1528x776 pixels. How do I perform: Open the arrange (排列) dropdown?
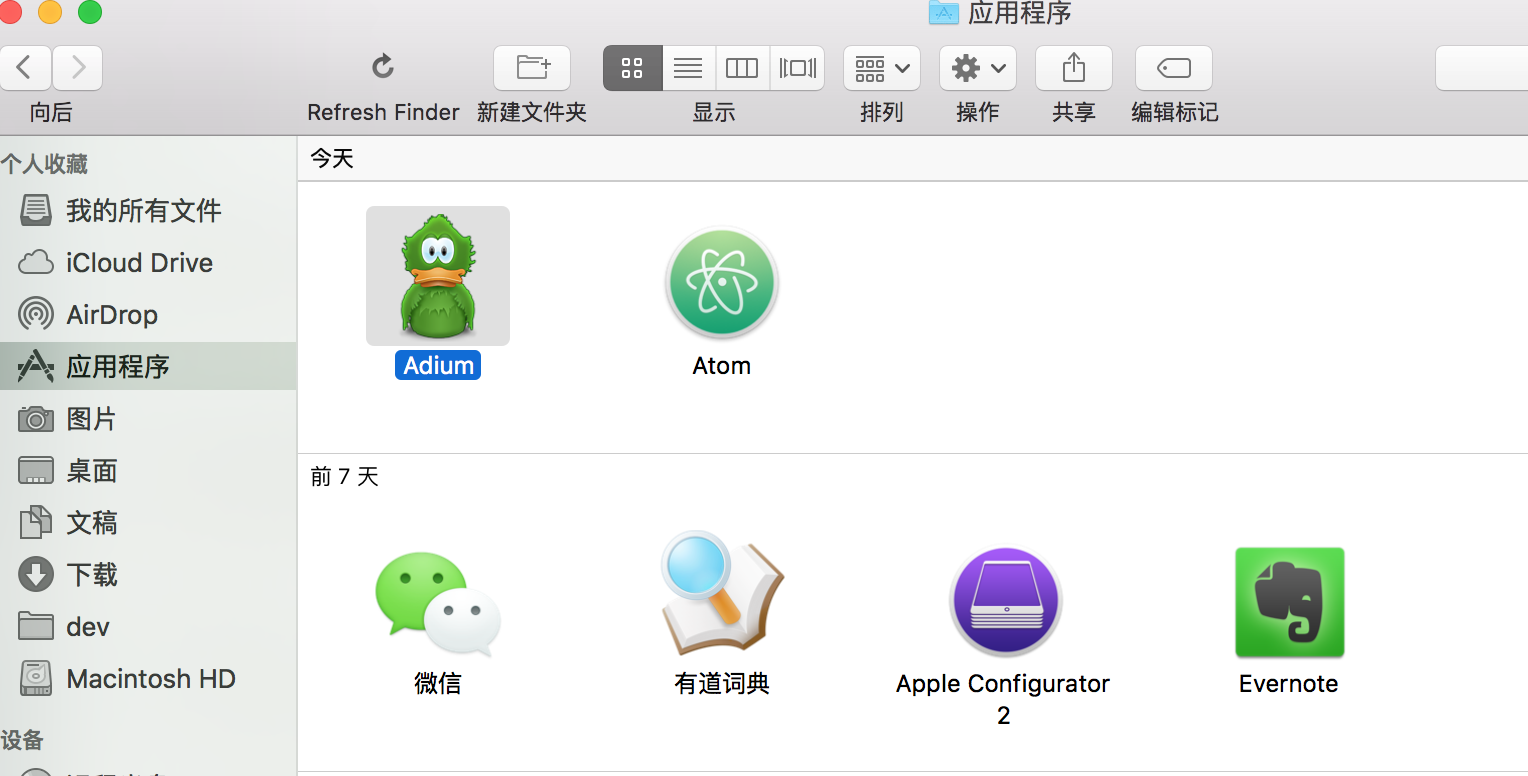coord(882,68)
